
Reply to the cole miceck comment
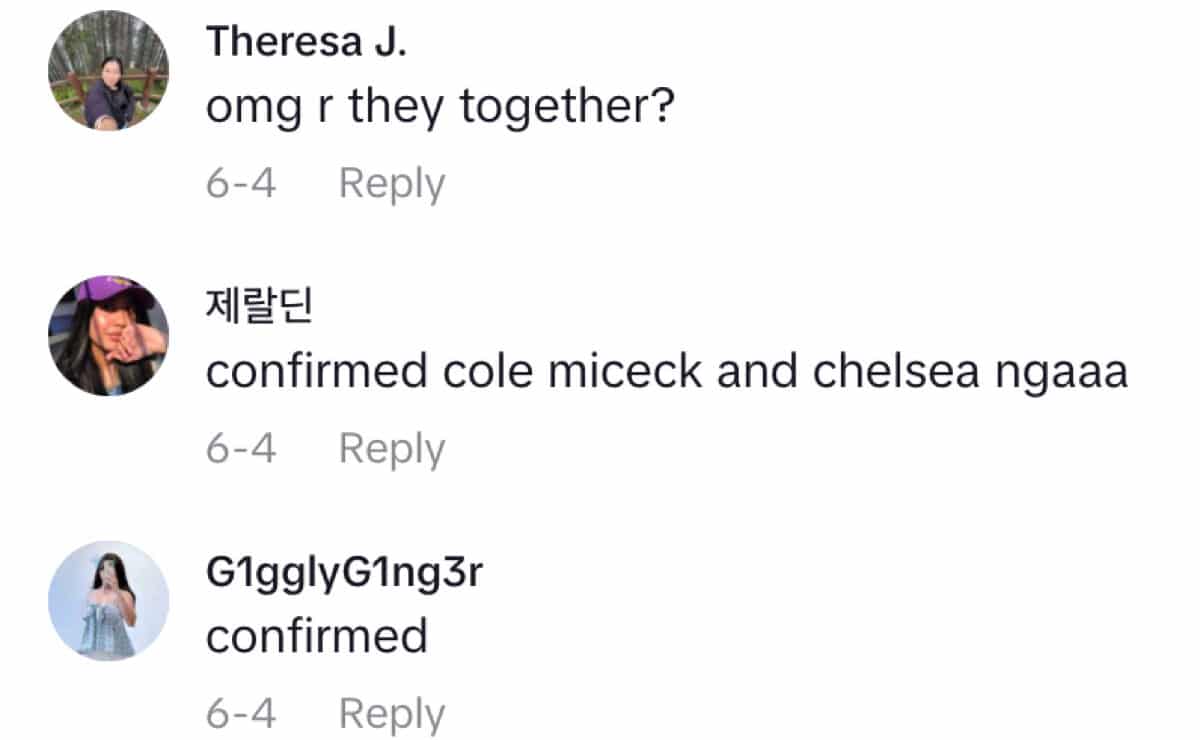(391, 449)
